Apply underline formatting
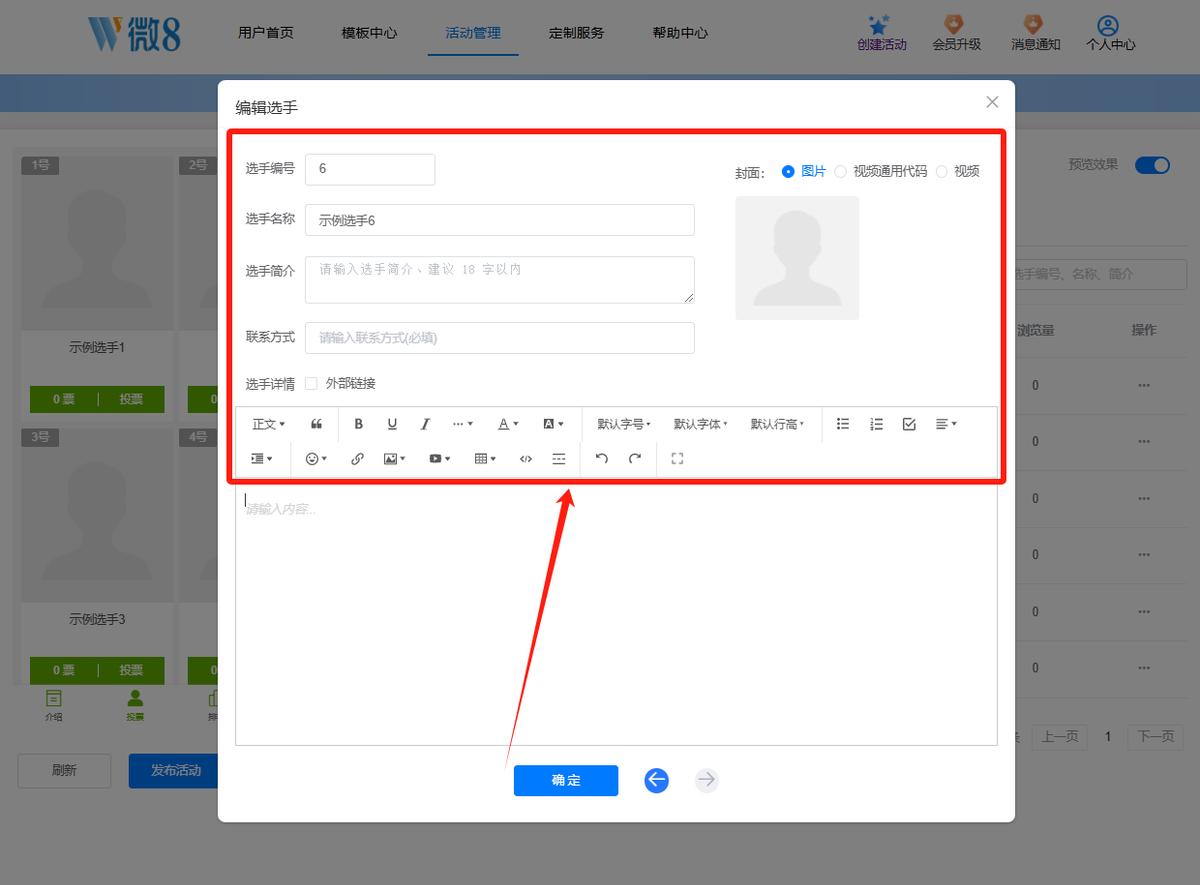The image size is (1200, 885). 392,424
